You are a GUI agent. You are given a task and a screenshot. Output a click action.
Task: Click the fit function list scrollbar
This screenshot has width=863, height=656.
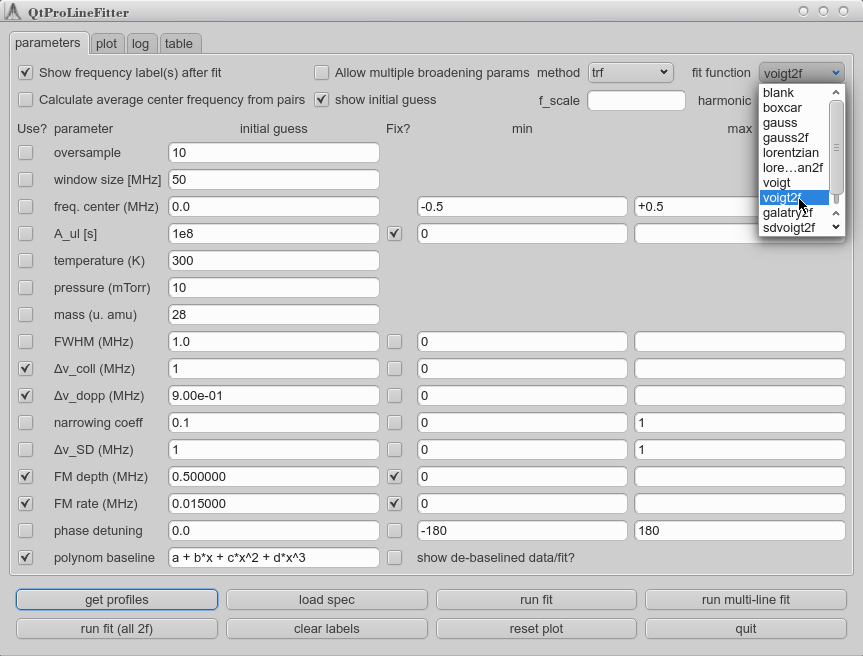[x=837, y=150]
